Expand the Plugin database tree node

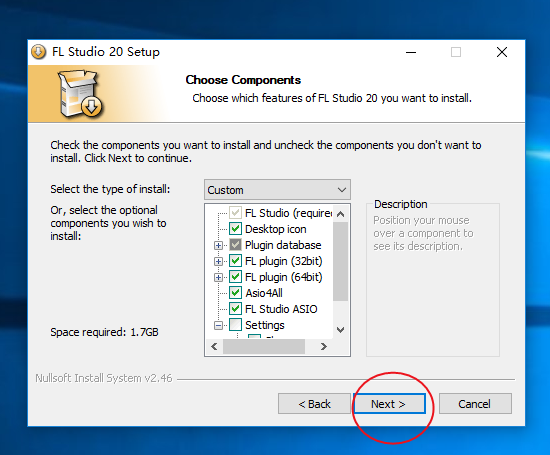coord(218,245)
